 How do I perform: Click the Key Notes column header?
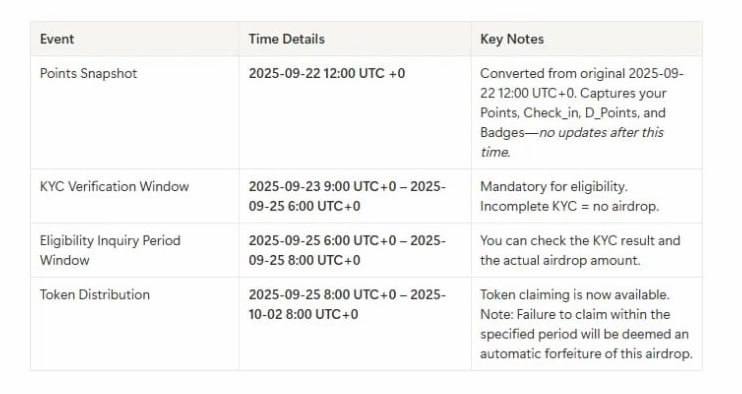(512, 39)
